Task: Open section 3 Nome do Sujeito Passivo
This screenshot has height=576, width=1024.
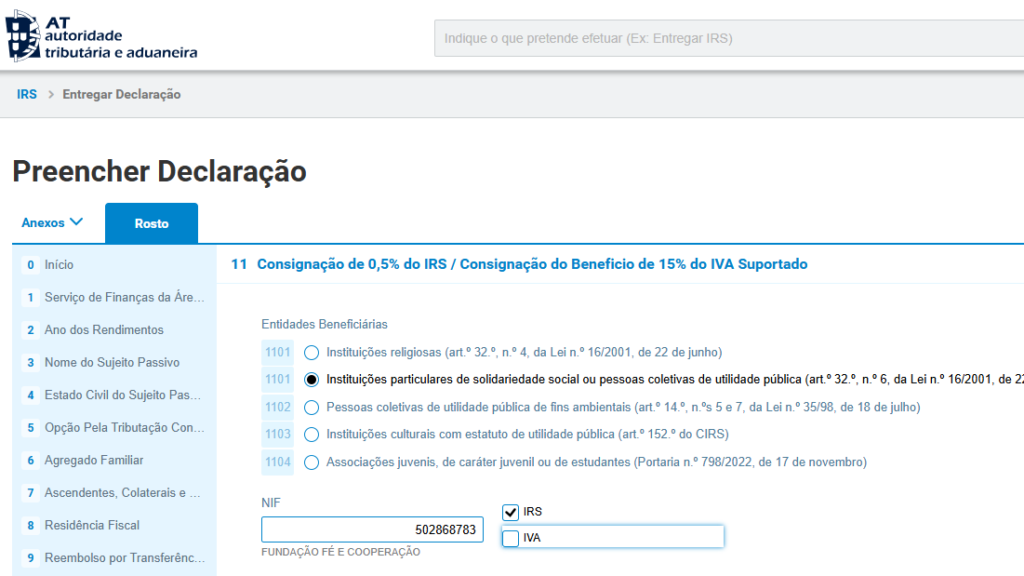Action: [112, 362]
